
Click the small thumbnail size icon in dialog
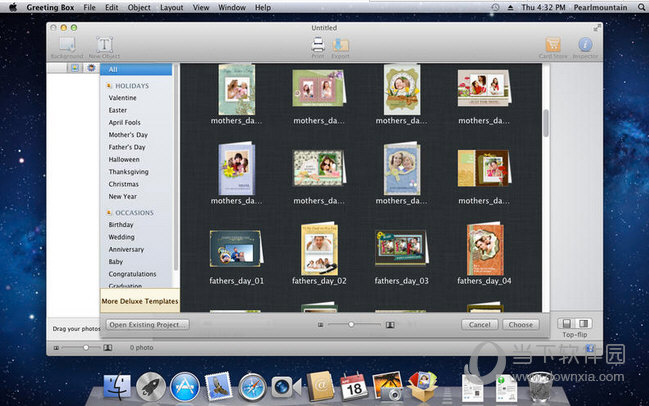(320, 325)
